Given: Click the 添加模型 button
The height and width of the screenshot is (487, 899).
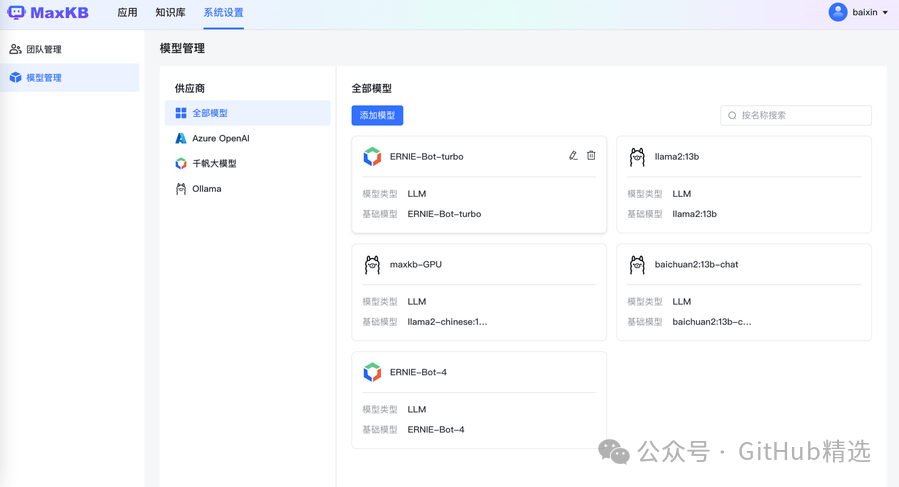Looking at the screenshot, I should [x=377, y=115].
